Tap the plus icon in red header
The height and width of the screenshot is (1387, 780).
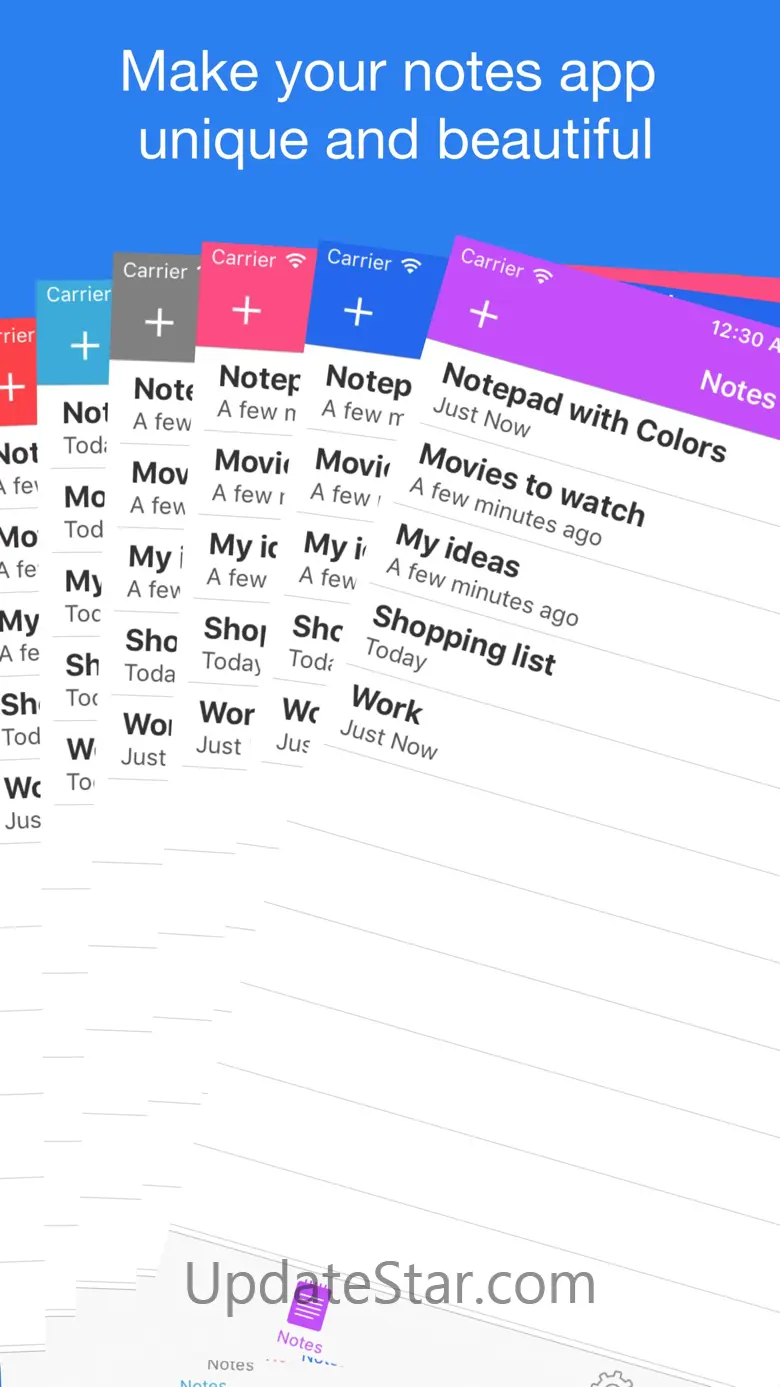click(11, 388)
